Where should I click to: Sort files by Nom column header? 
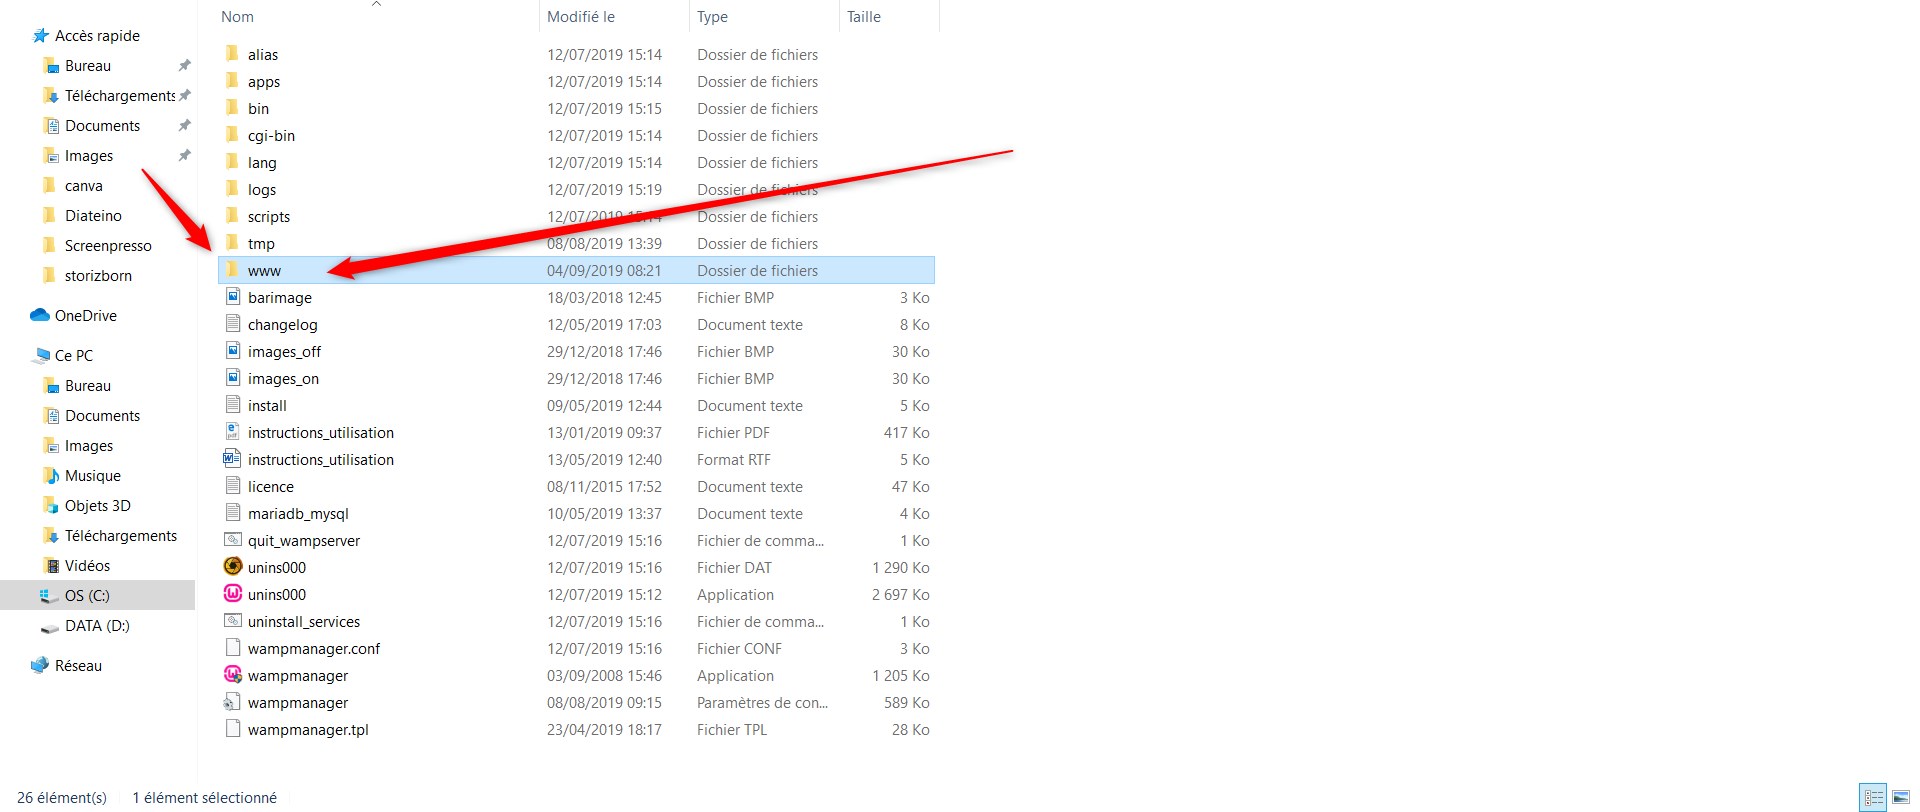coord(237,17)
